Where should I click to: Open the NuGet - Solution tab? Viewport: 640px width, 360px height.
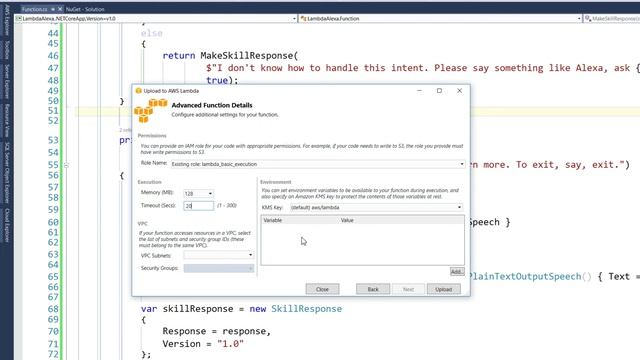pos(85,9)
